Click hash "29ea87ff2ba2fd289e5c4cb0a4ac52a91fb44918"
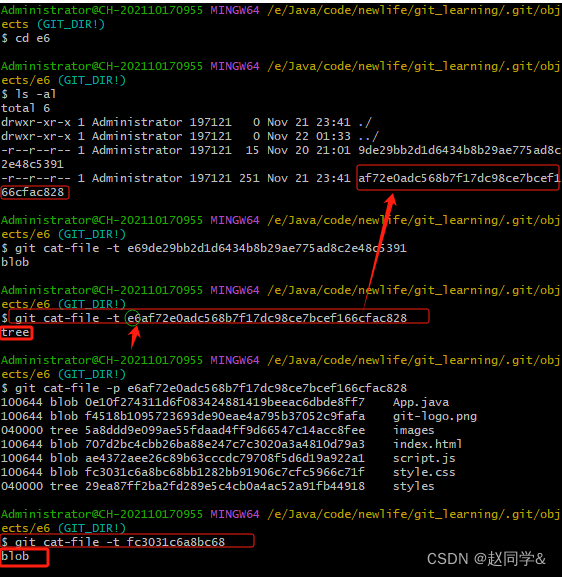 point(225,486)
